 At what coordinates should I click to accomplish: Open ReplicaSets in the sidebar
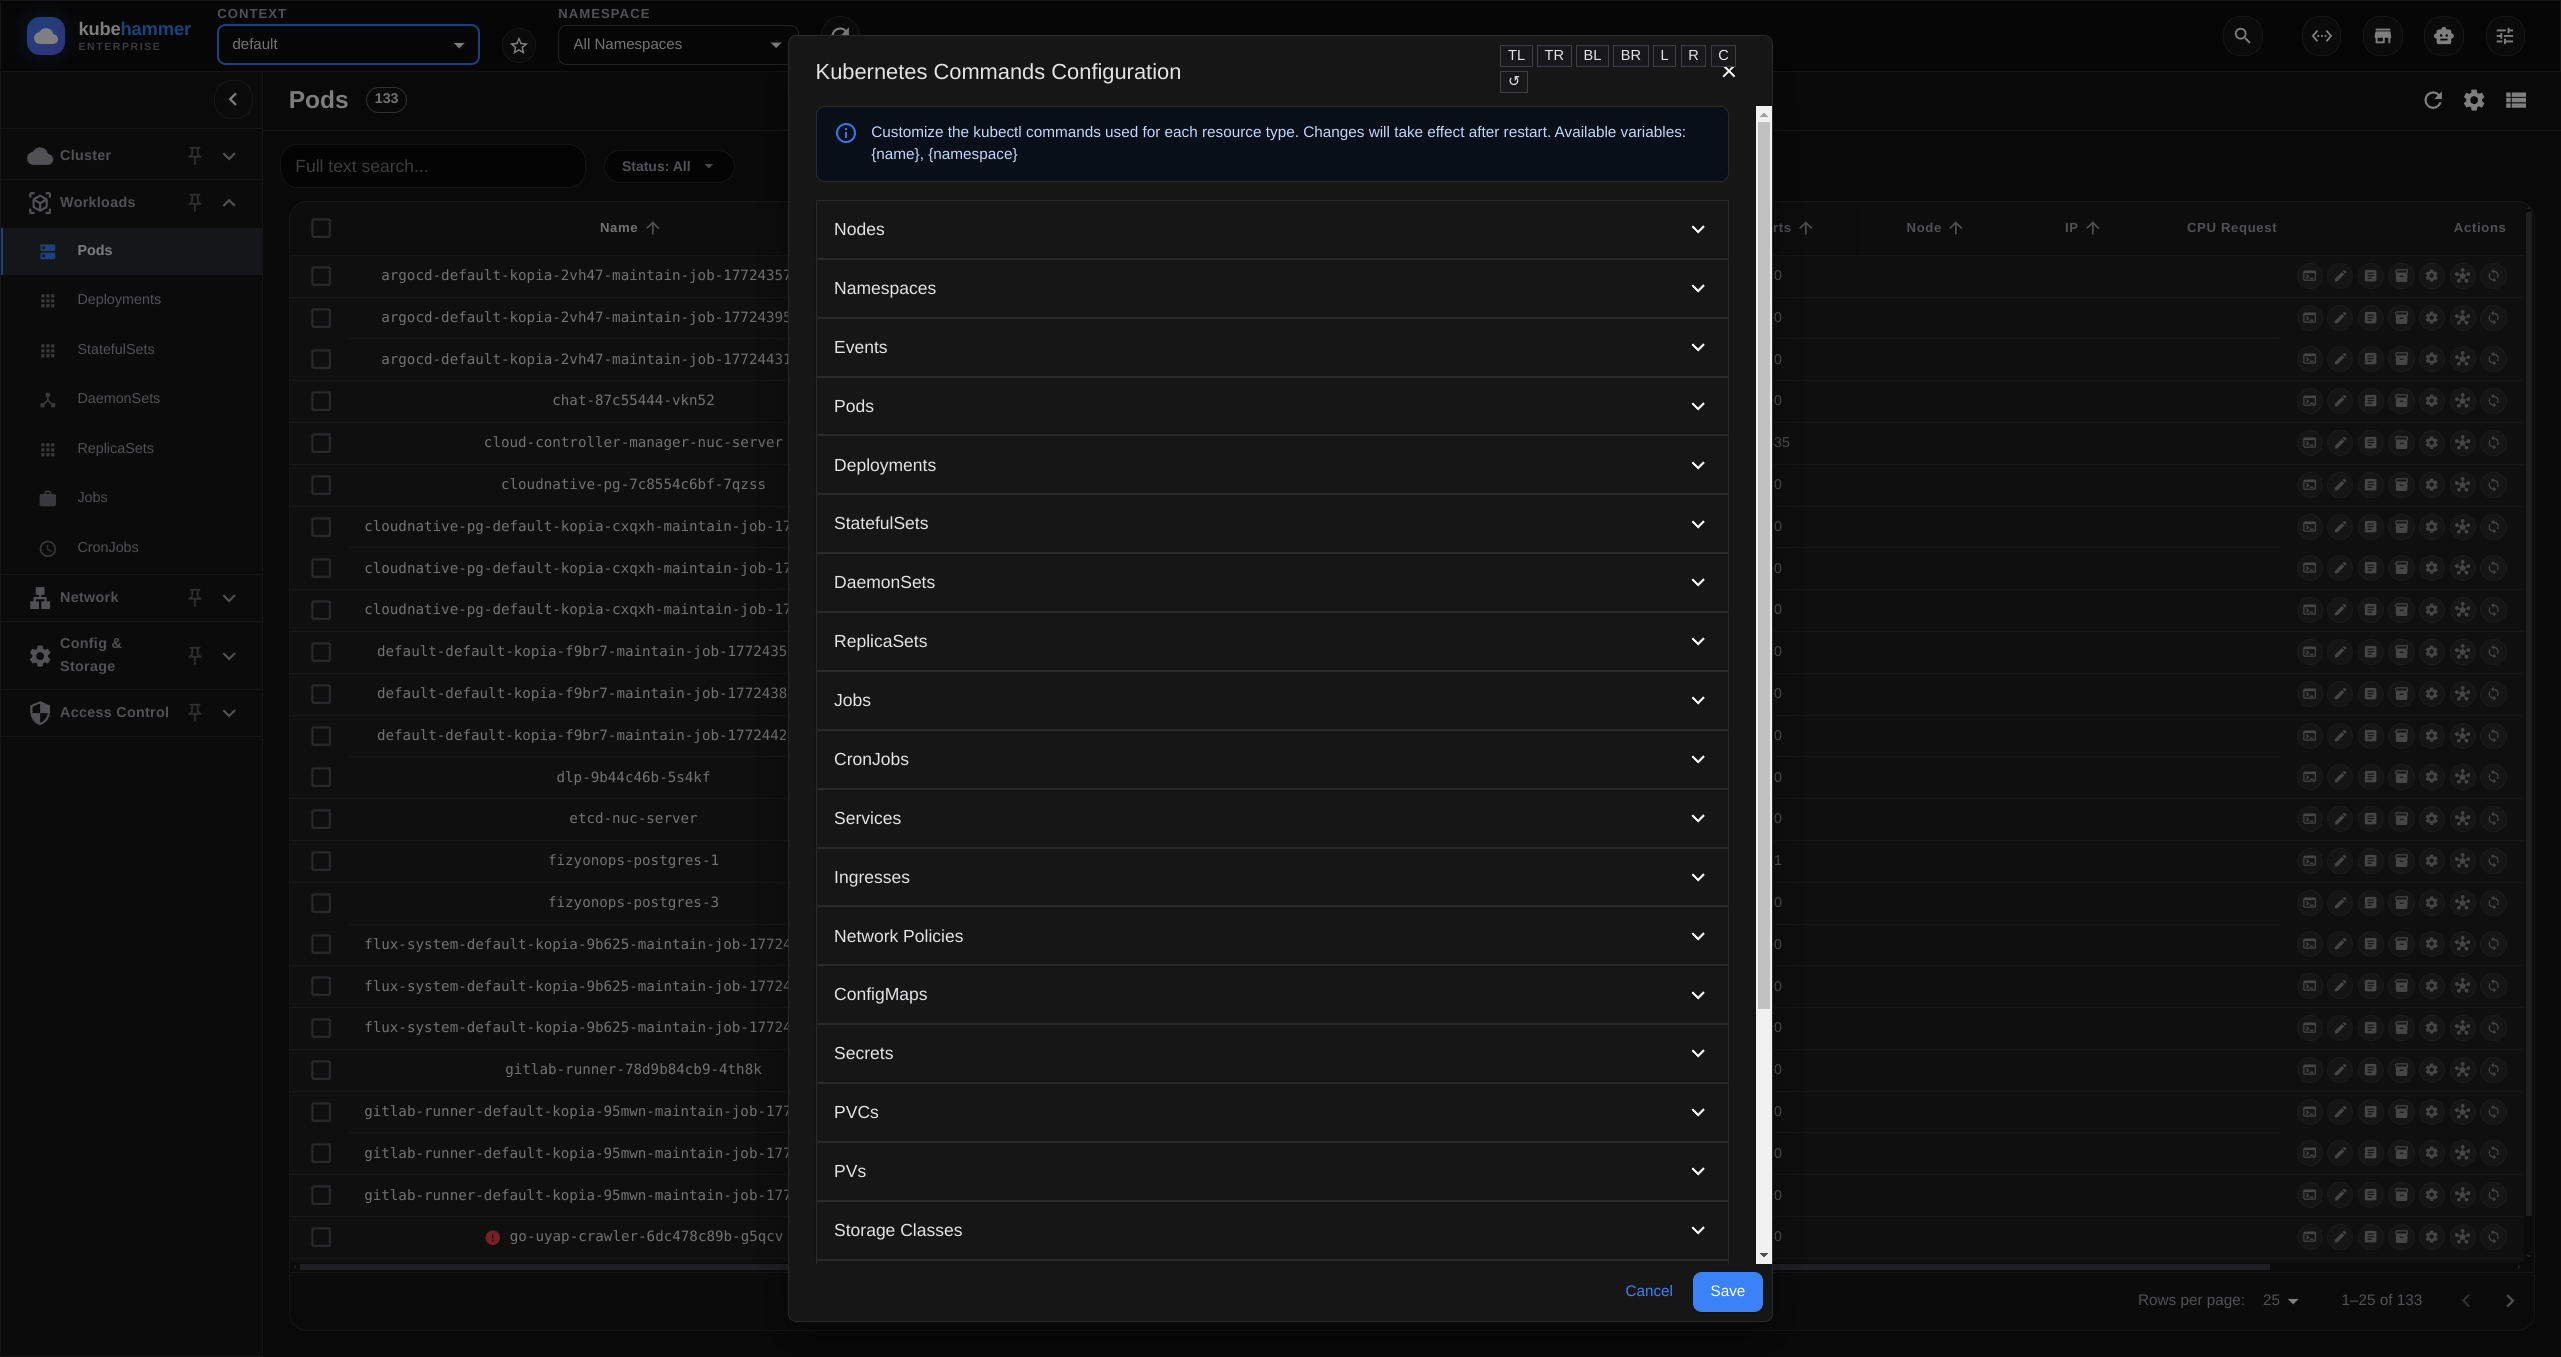[x=131, y=449]
